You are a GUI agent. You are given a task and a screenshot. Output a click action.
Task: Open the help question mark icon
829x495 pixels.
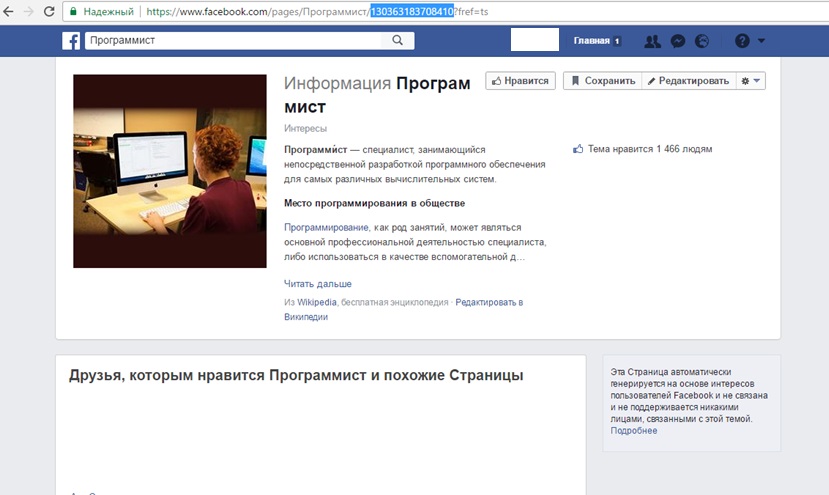(x=742, y=41)
